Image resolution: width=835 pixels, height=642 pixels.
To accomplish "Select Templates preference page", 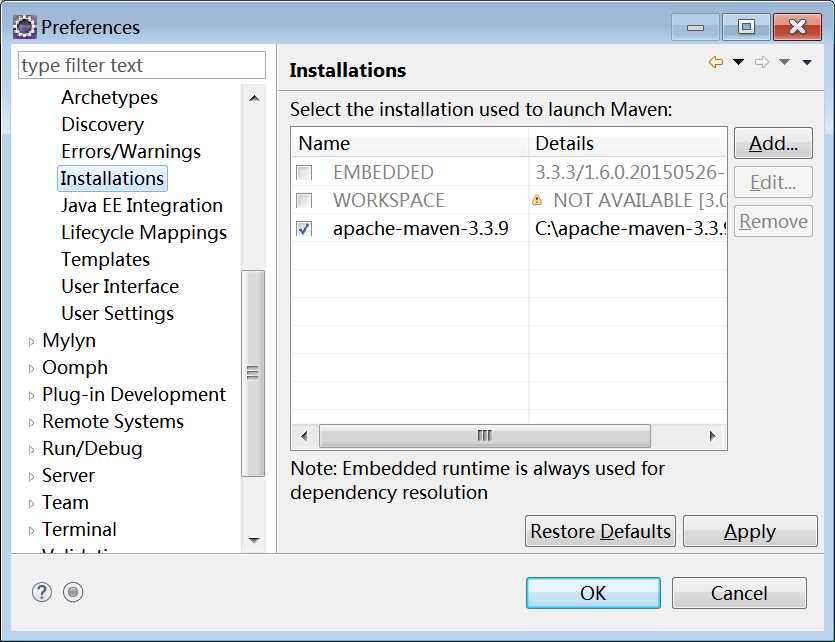I will 105,259.
